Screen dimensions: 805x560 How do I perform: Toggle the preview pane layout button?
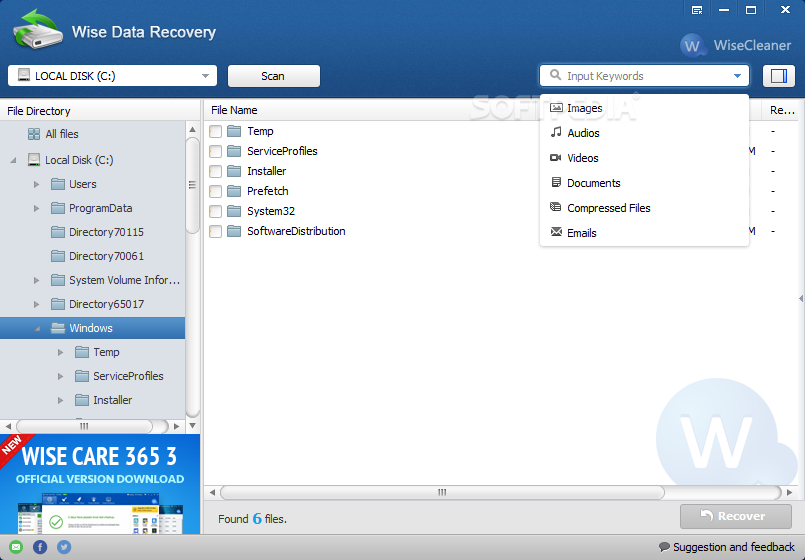[x=778, y=76]
